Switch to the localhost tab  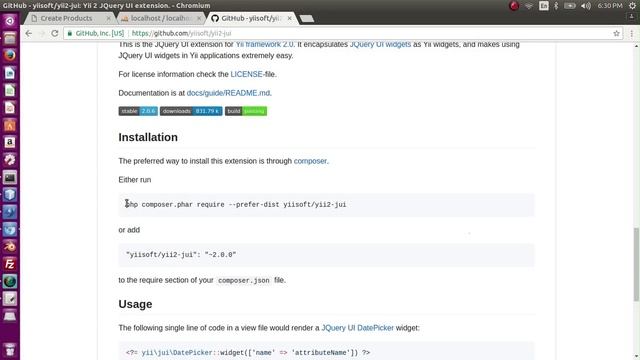[160, 18]
